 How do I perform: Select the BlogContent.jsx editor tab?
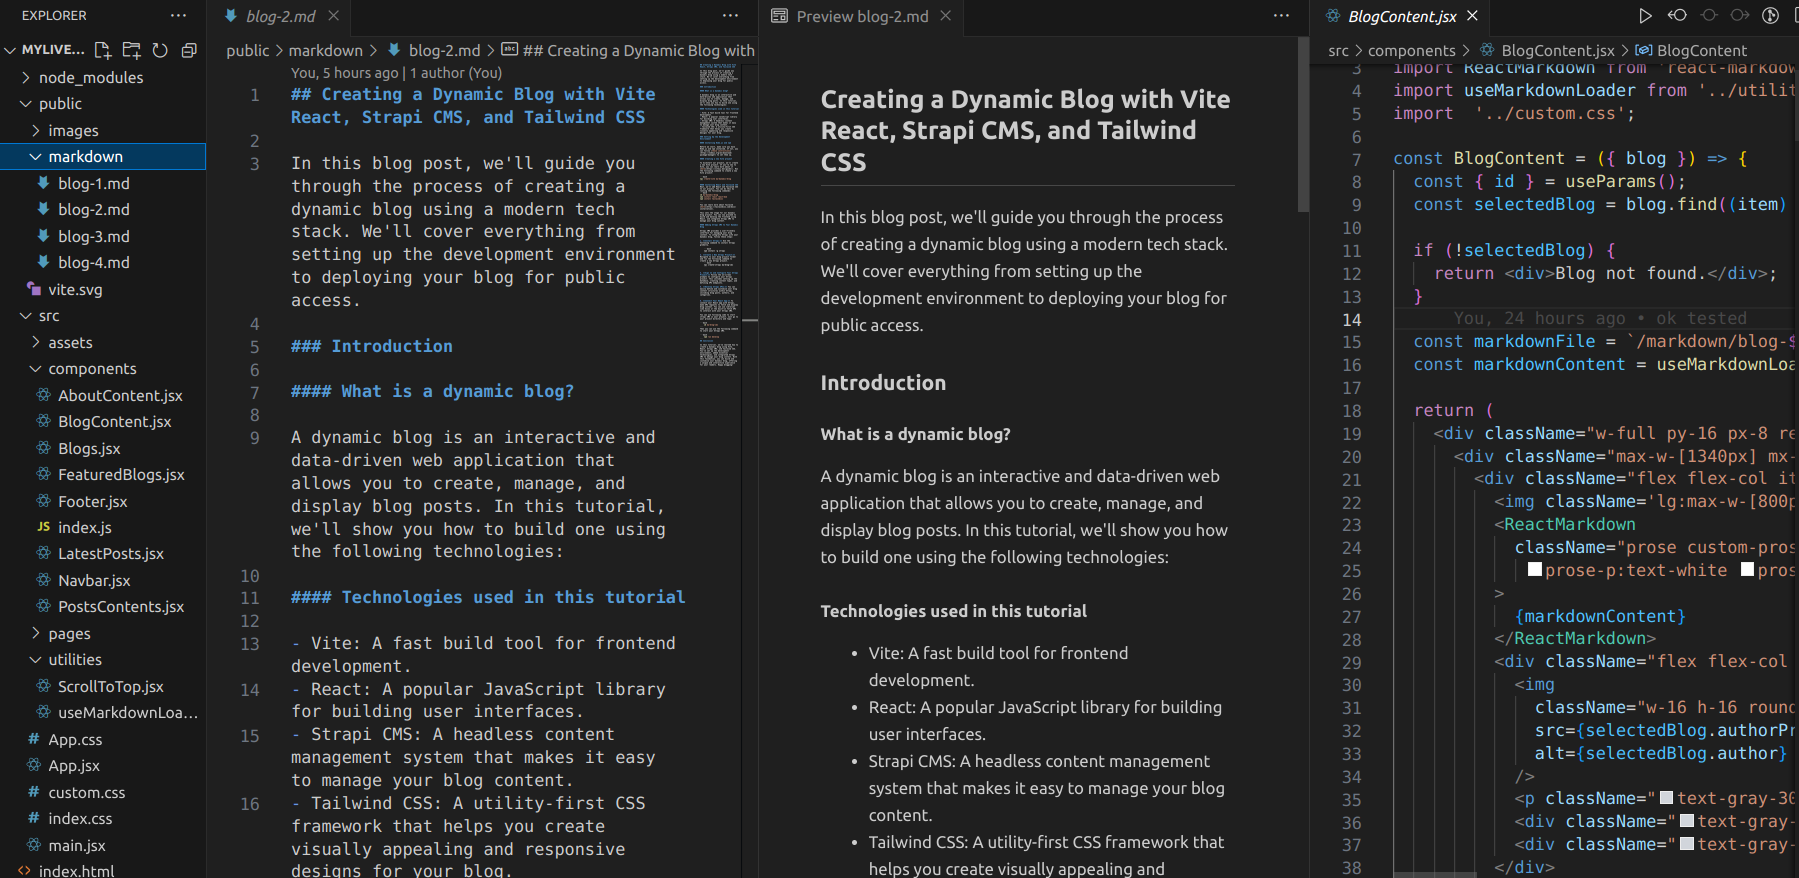tap(1401, 17)
